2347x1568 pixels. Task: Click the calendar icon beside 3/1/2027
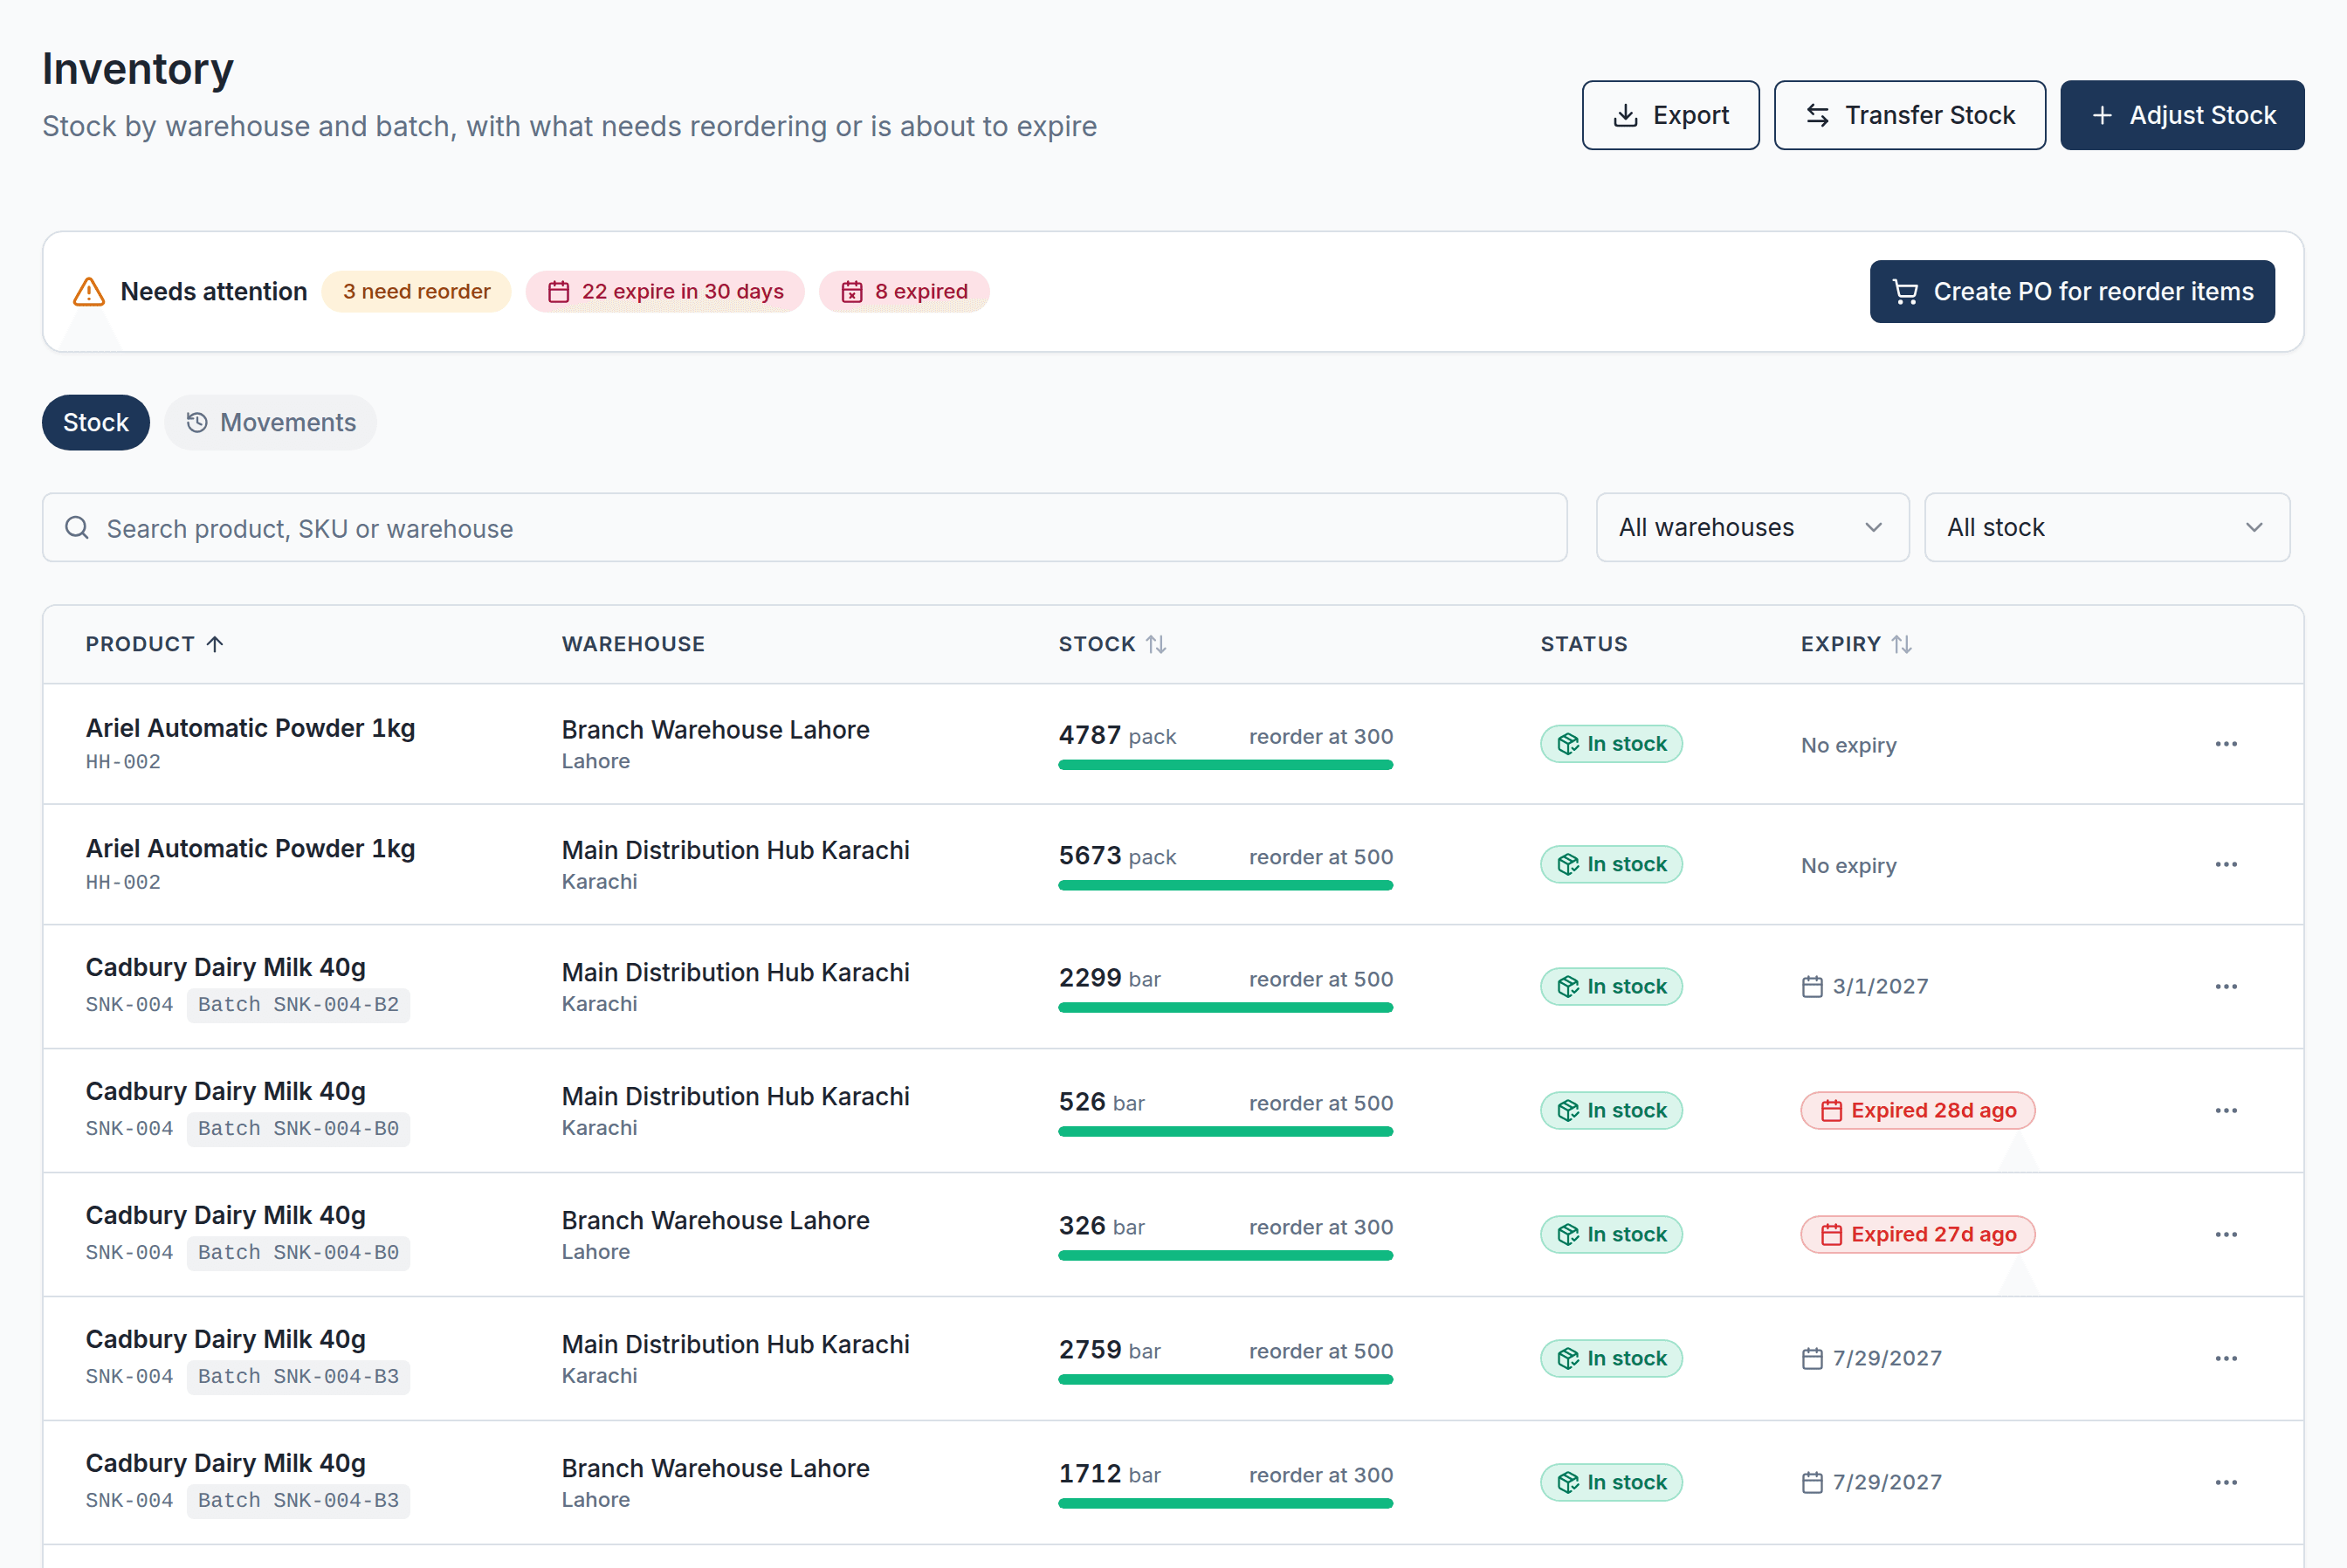tap(1812, 987)
